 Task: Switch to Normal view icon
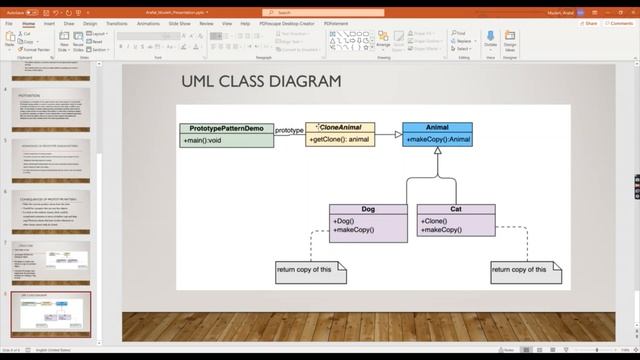(x=526, y=350)
